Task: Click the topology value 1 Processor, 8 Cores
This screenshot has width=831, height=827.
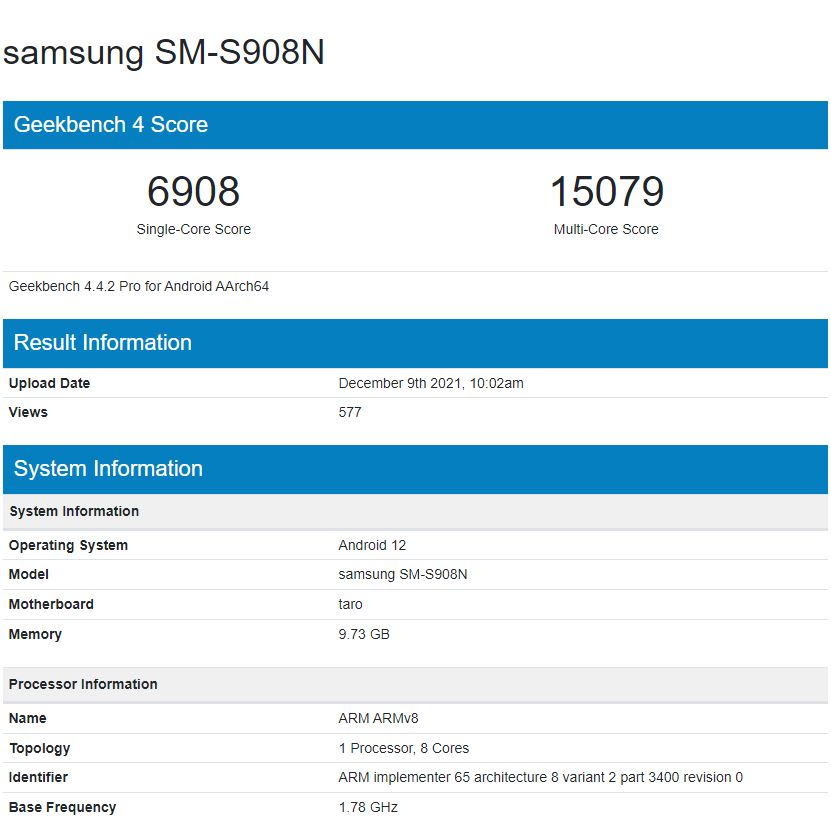Action: pos(403,748)
